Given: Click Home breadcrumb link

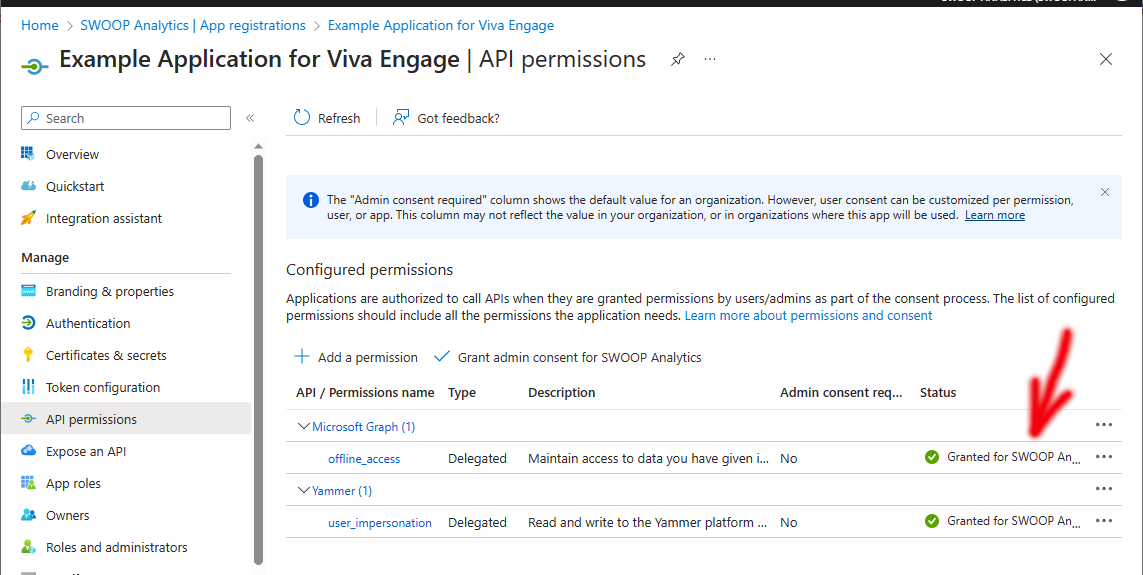Looking at the screenshot, I should tap(39, 26).
